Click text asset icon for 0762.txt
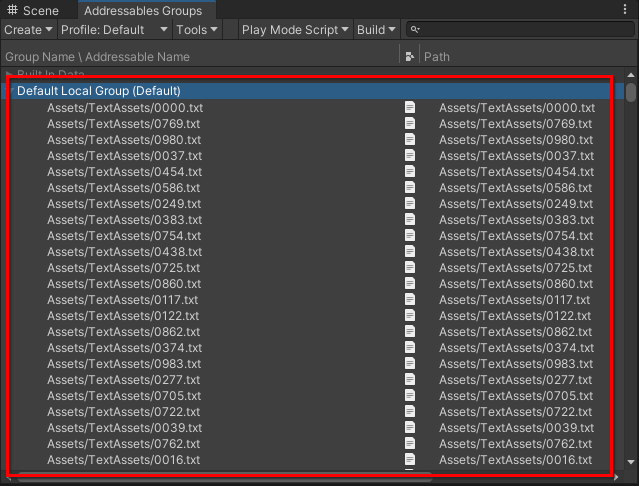The image size is (639, 486). coord(410,443)
